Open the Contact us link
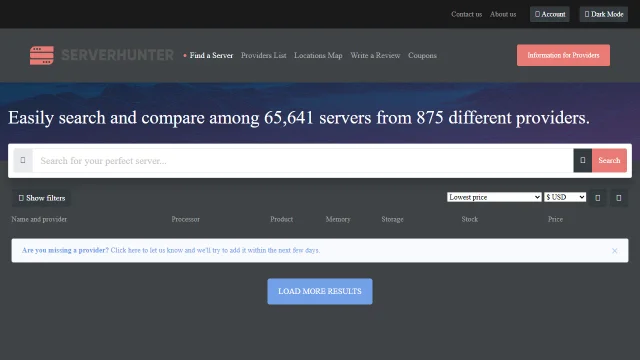 [467, 14]
